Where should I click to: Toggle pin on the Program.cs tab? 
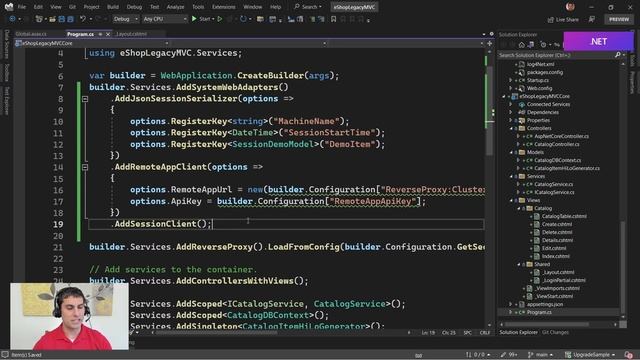pos(100,34)
